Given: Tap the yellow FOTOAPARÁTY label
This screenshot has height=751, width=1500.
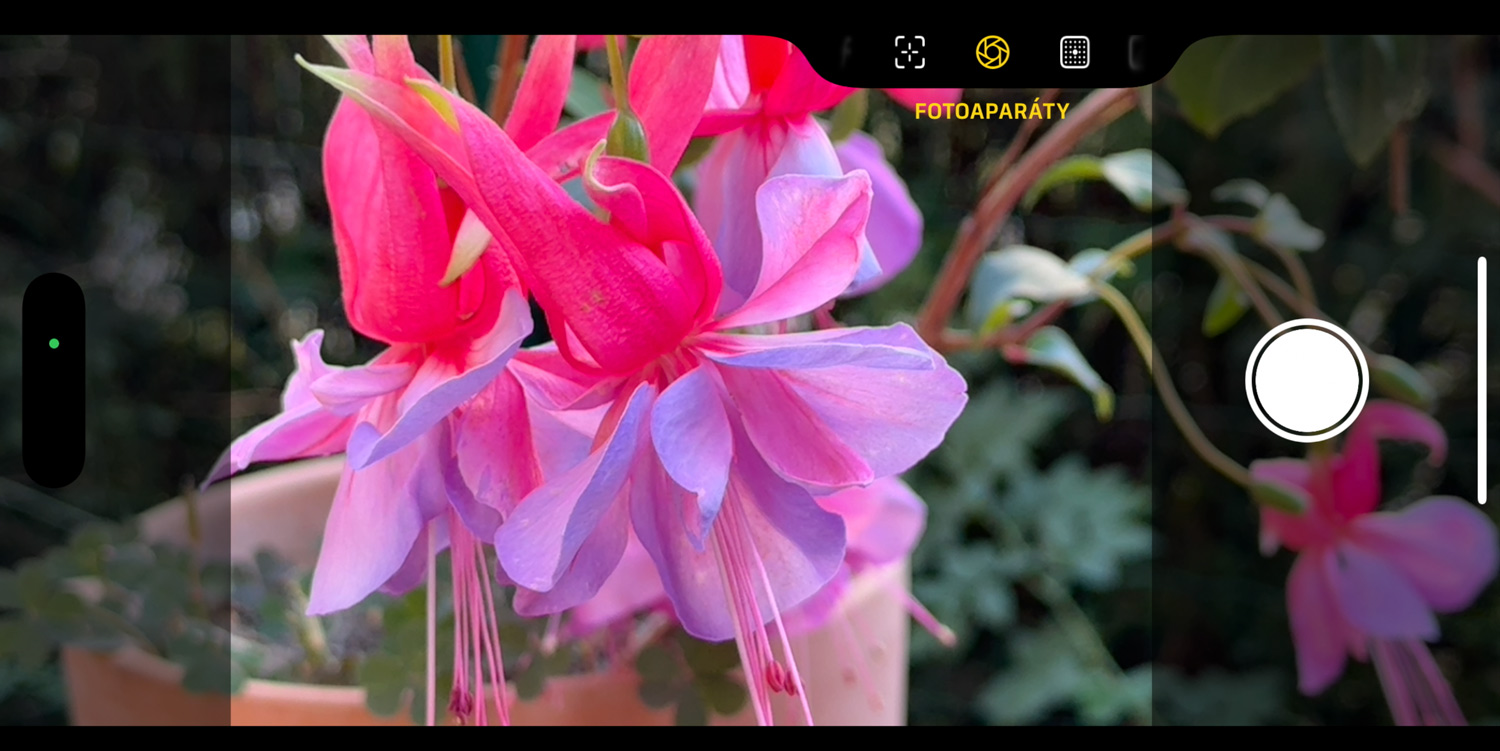Looking at the screenshot, I should pos(991,111).
